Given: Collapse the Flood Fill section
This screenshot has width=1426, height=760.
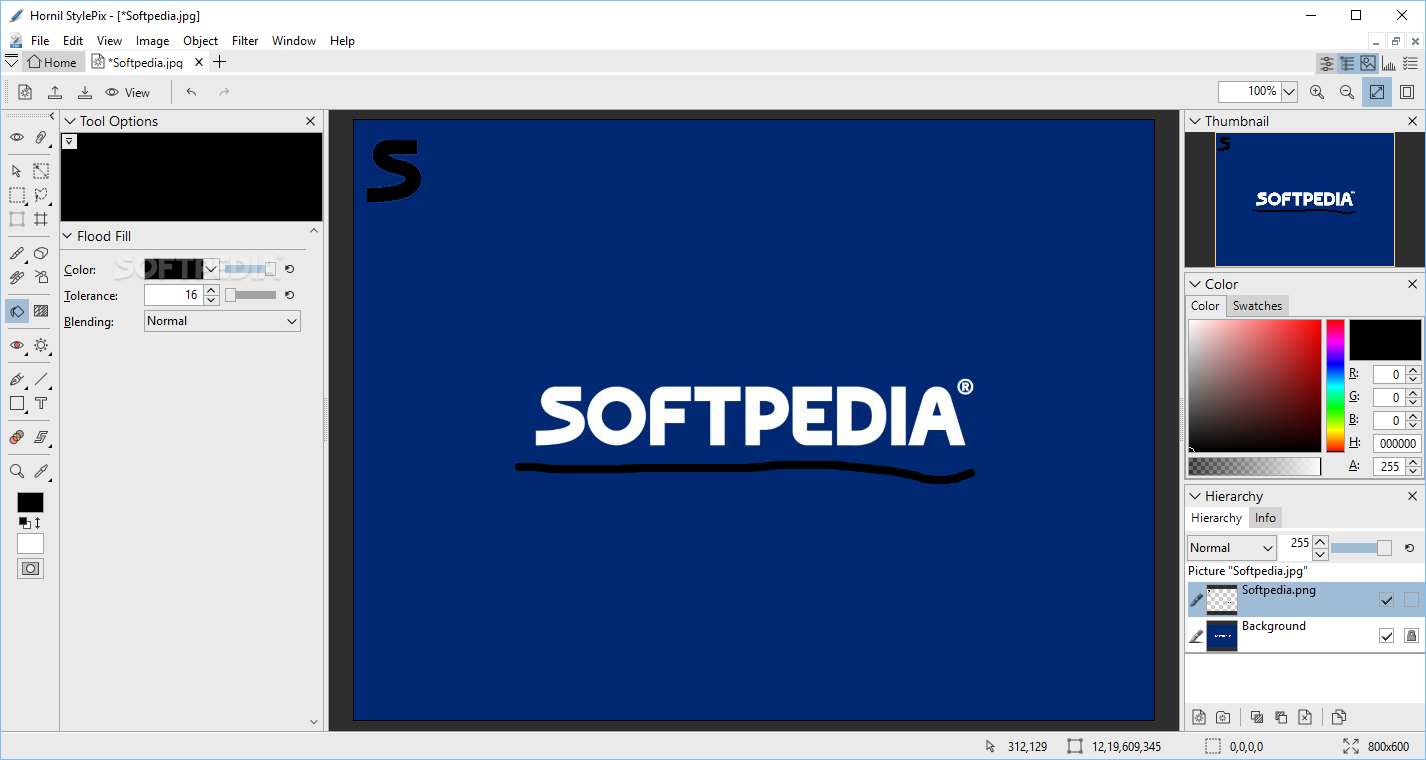Looking at the screenshot, I should (x=69, y=236).
